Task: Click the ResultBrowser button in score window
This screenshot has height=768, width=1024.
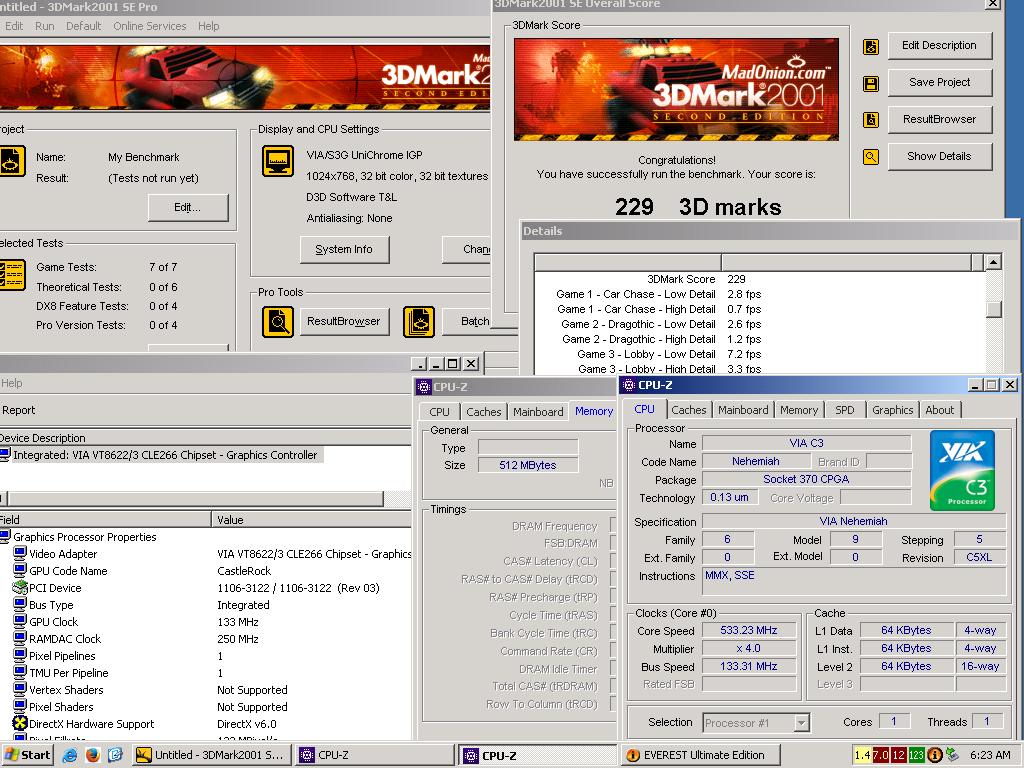Action: pyautogui.click(x=939, y=120)
